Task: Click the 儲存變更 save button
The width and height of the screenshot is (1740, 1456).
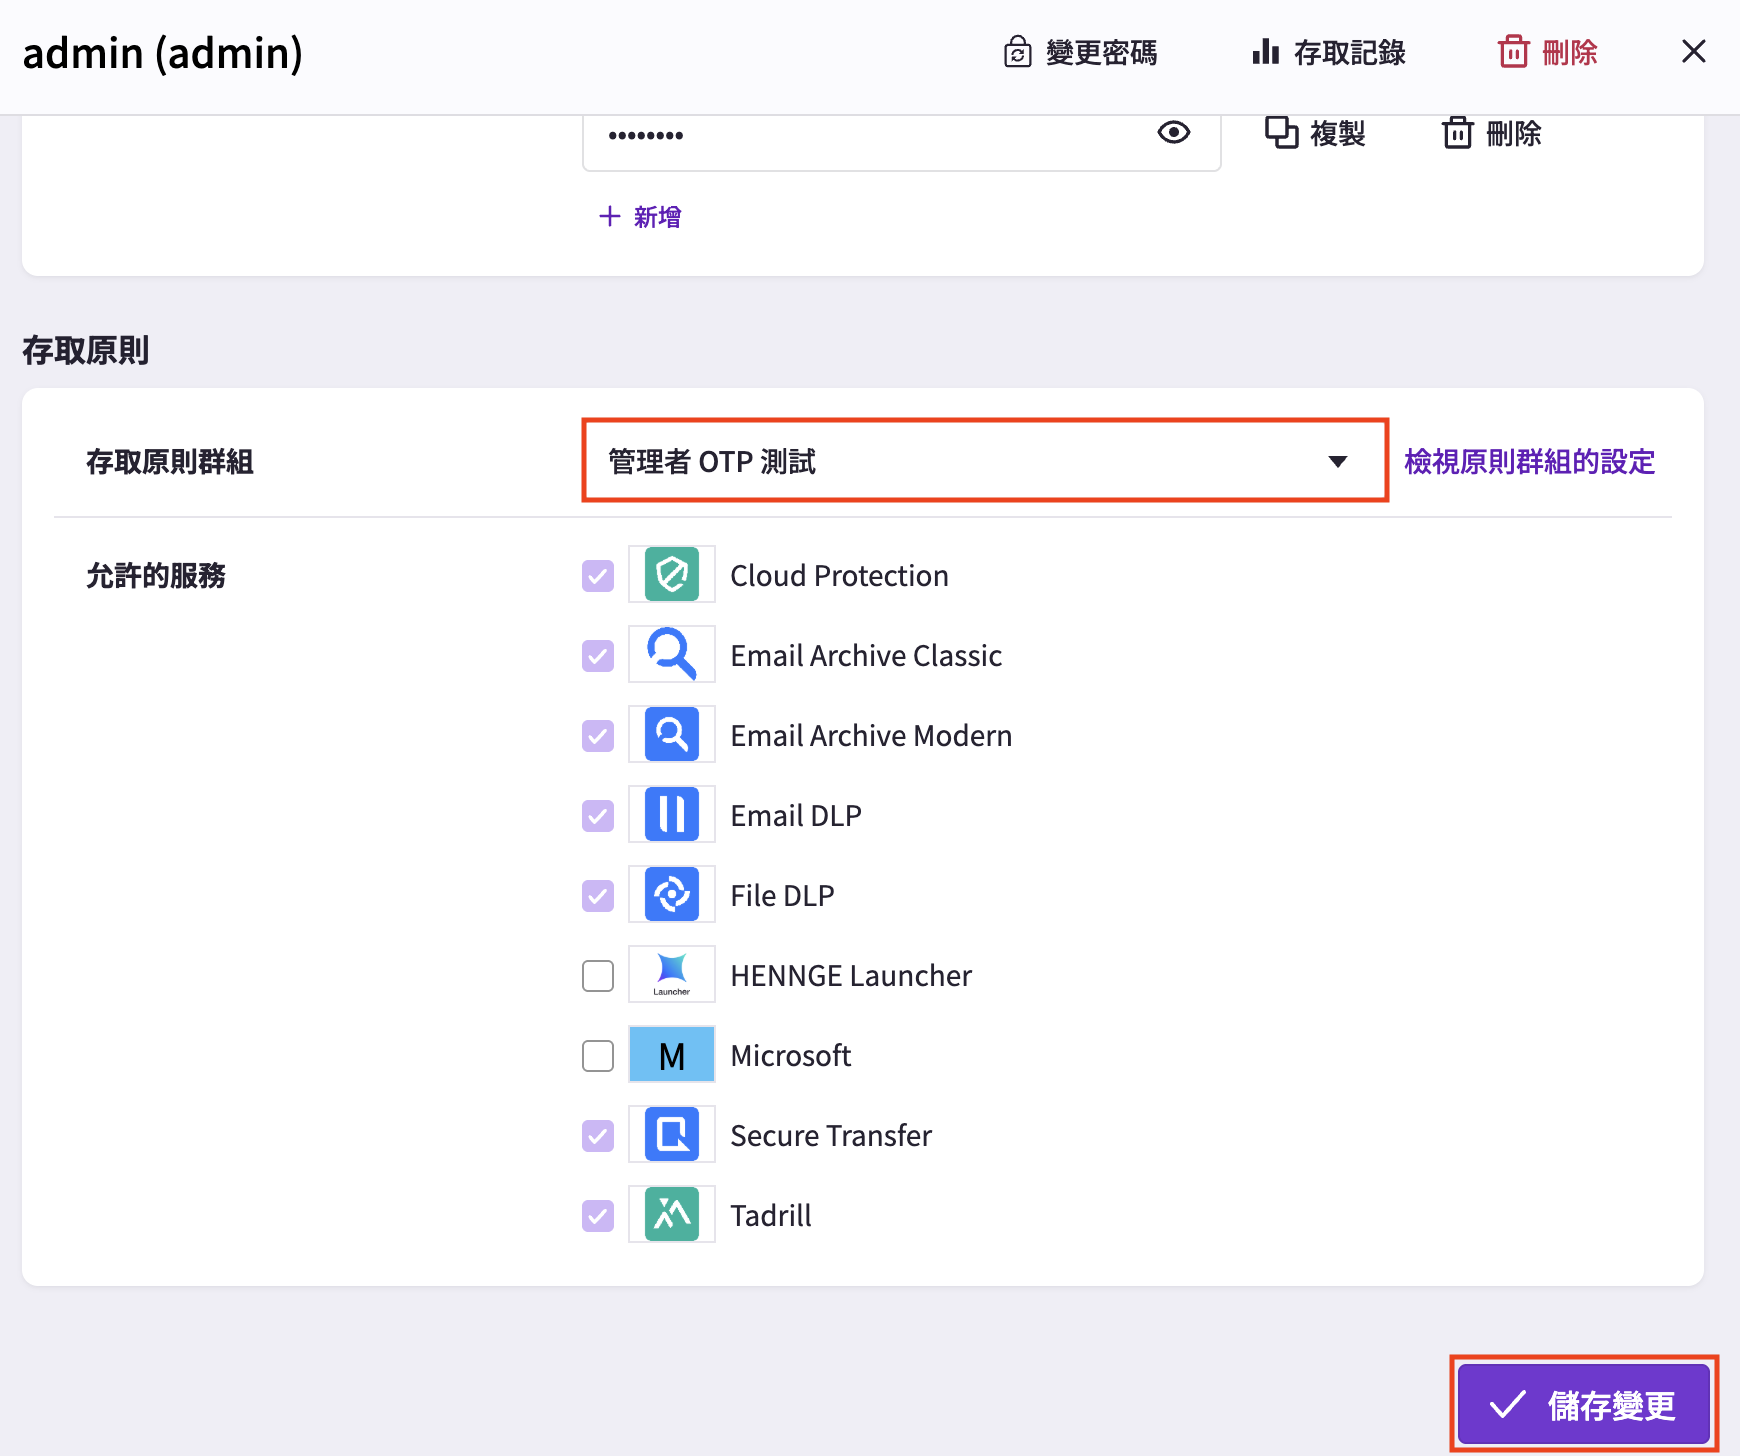Action: 1584,1404
